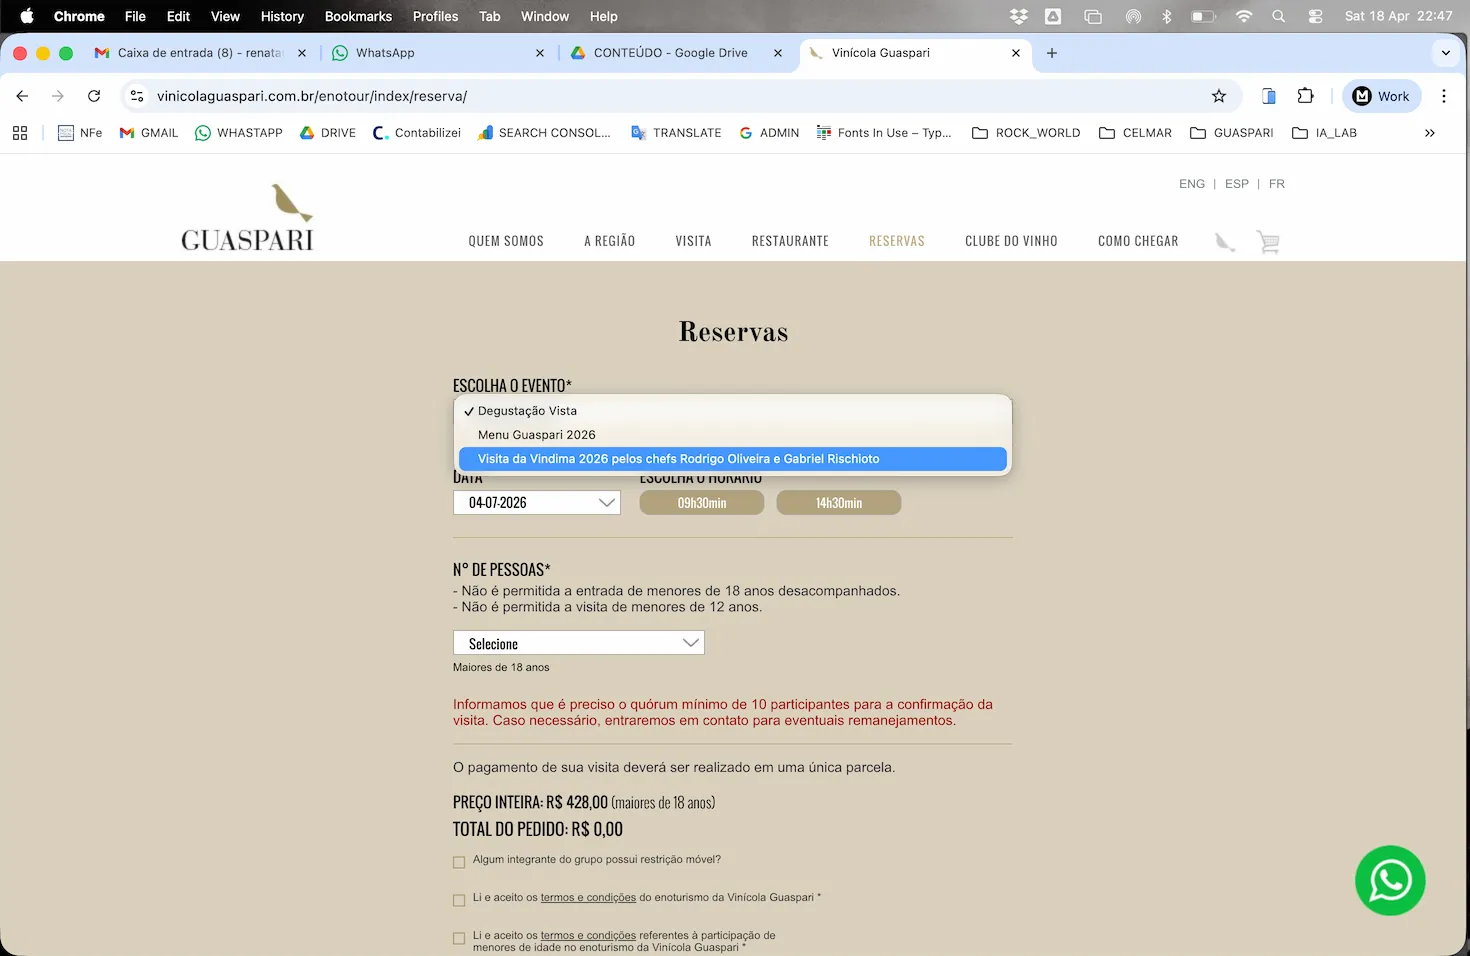Accept terms for menores de idade checkbox

(459, 938)
